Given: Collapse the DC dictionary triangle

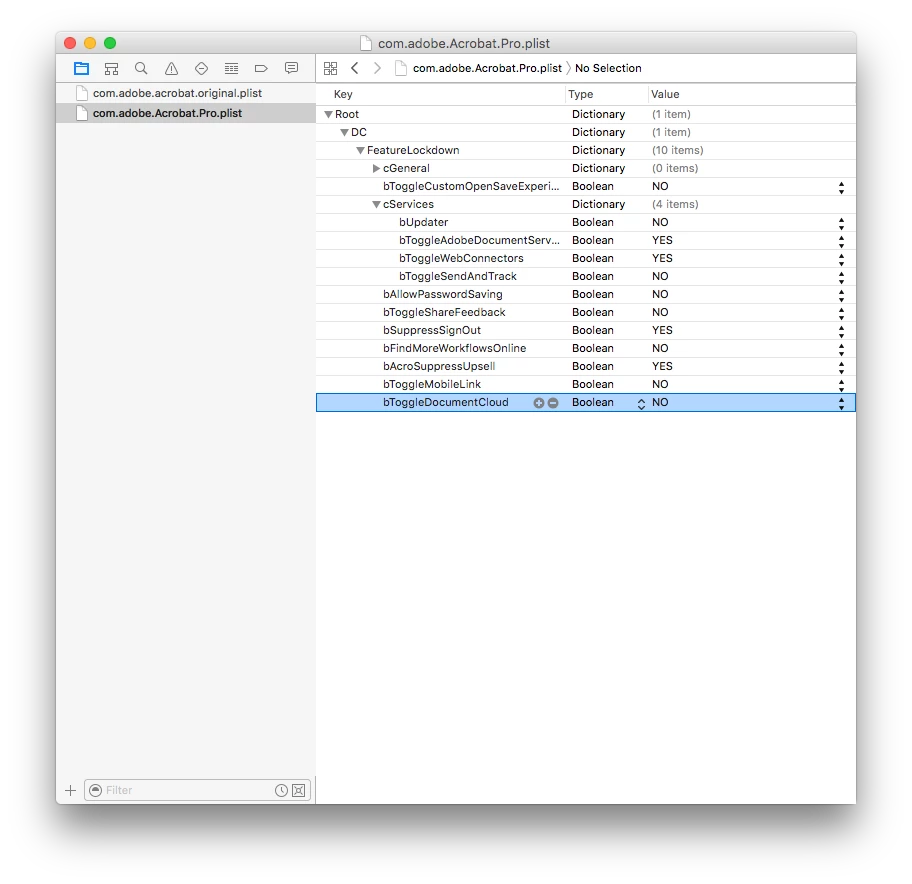Looking at the screenshot, I should coord(344,133).
